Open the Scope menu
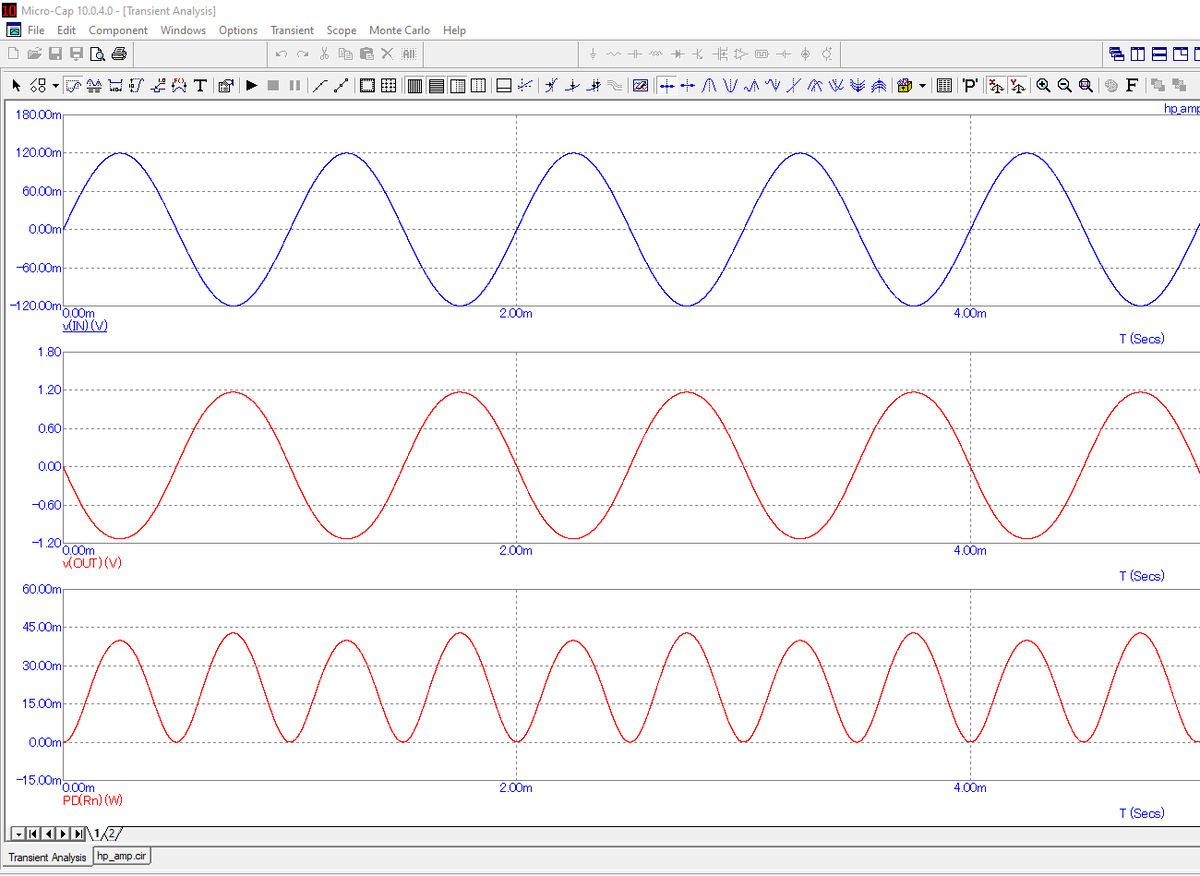The height and width of the screenshot is (876, 1200). [x=341, y=30]
